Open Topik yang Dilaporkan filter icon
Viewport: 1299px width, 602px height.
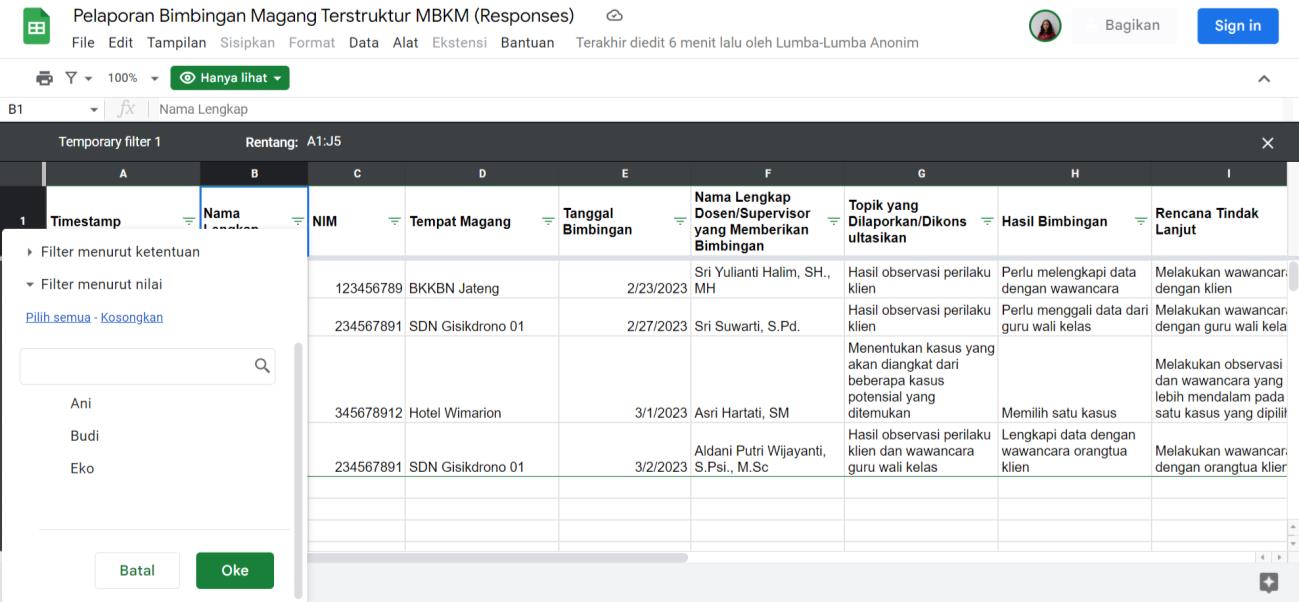point(987,222)
